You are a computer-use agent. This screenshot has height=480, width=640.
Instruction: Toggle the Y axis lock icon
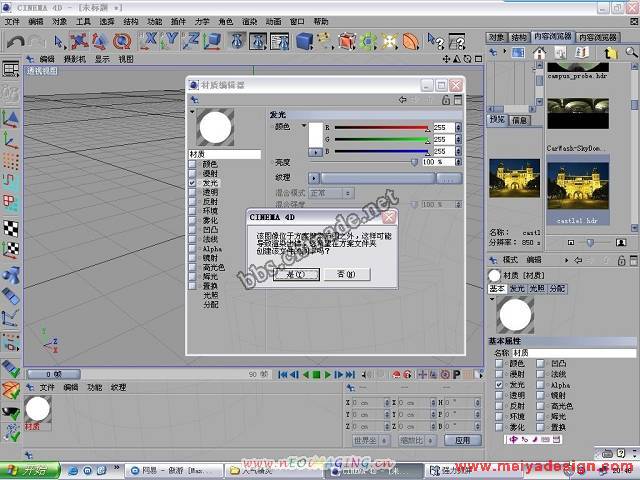pos(169,42)
